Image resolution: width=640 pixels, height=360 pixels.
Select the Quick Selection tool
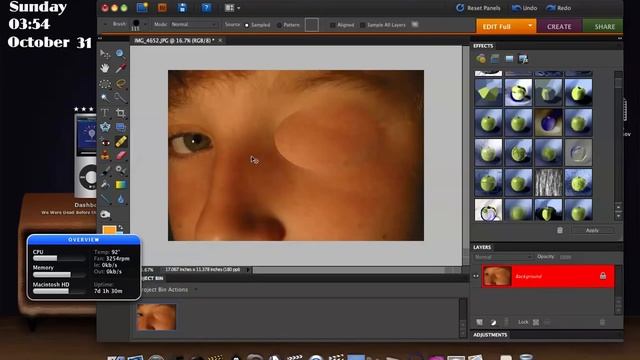coord(120,98)
